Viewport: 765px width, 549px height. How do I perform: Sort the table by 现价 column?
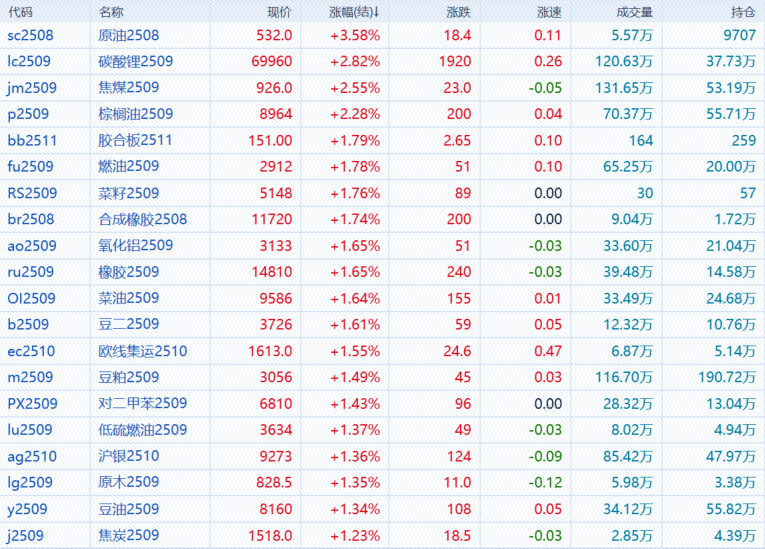click(279, 12)
